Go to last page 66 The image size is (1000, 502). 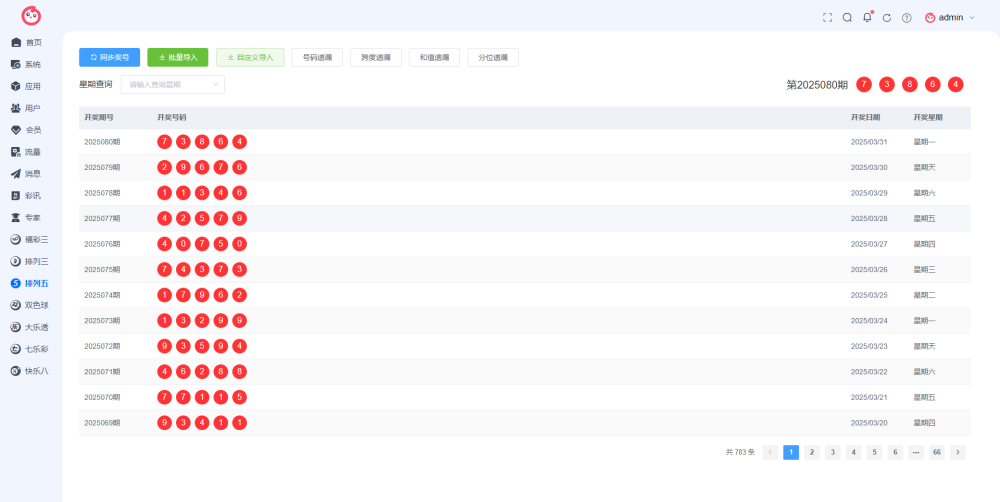[x=937, y=452]
